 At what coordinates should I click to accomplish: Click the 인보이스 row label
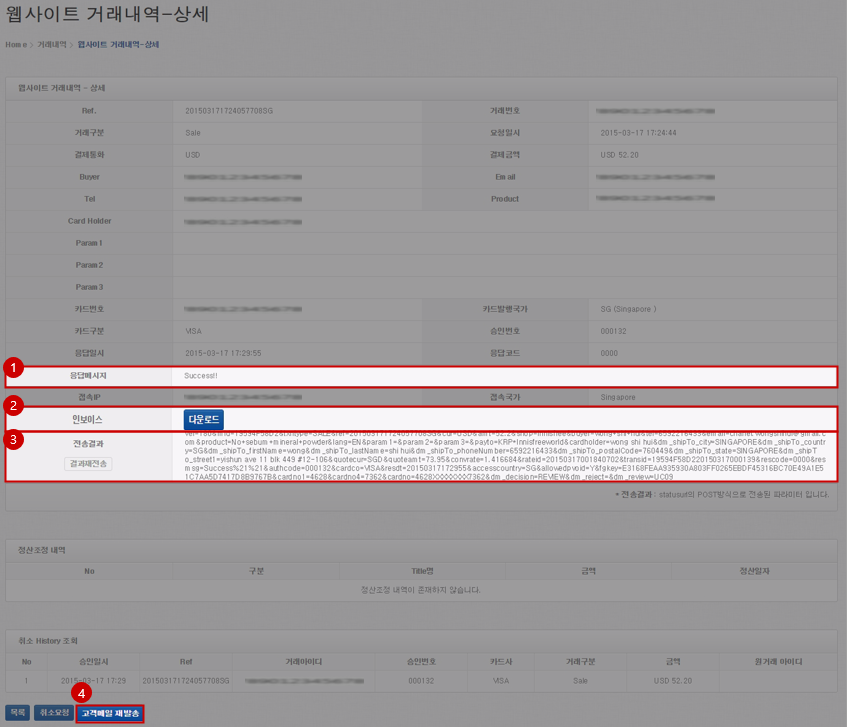[x=88, y=419]
